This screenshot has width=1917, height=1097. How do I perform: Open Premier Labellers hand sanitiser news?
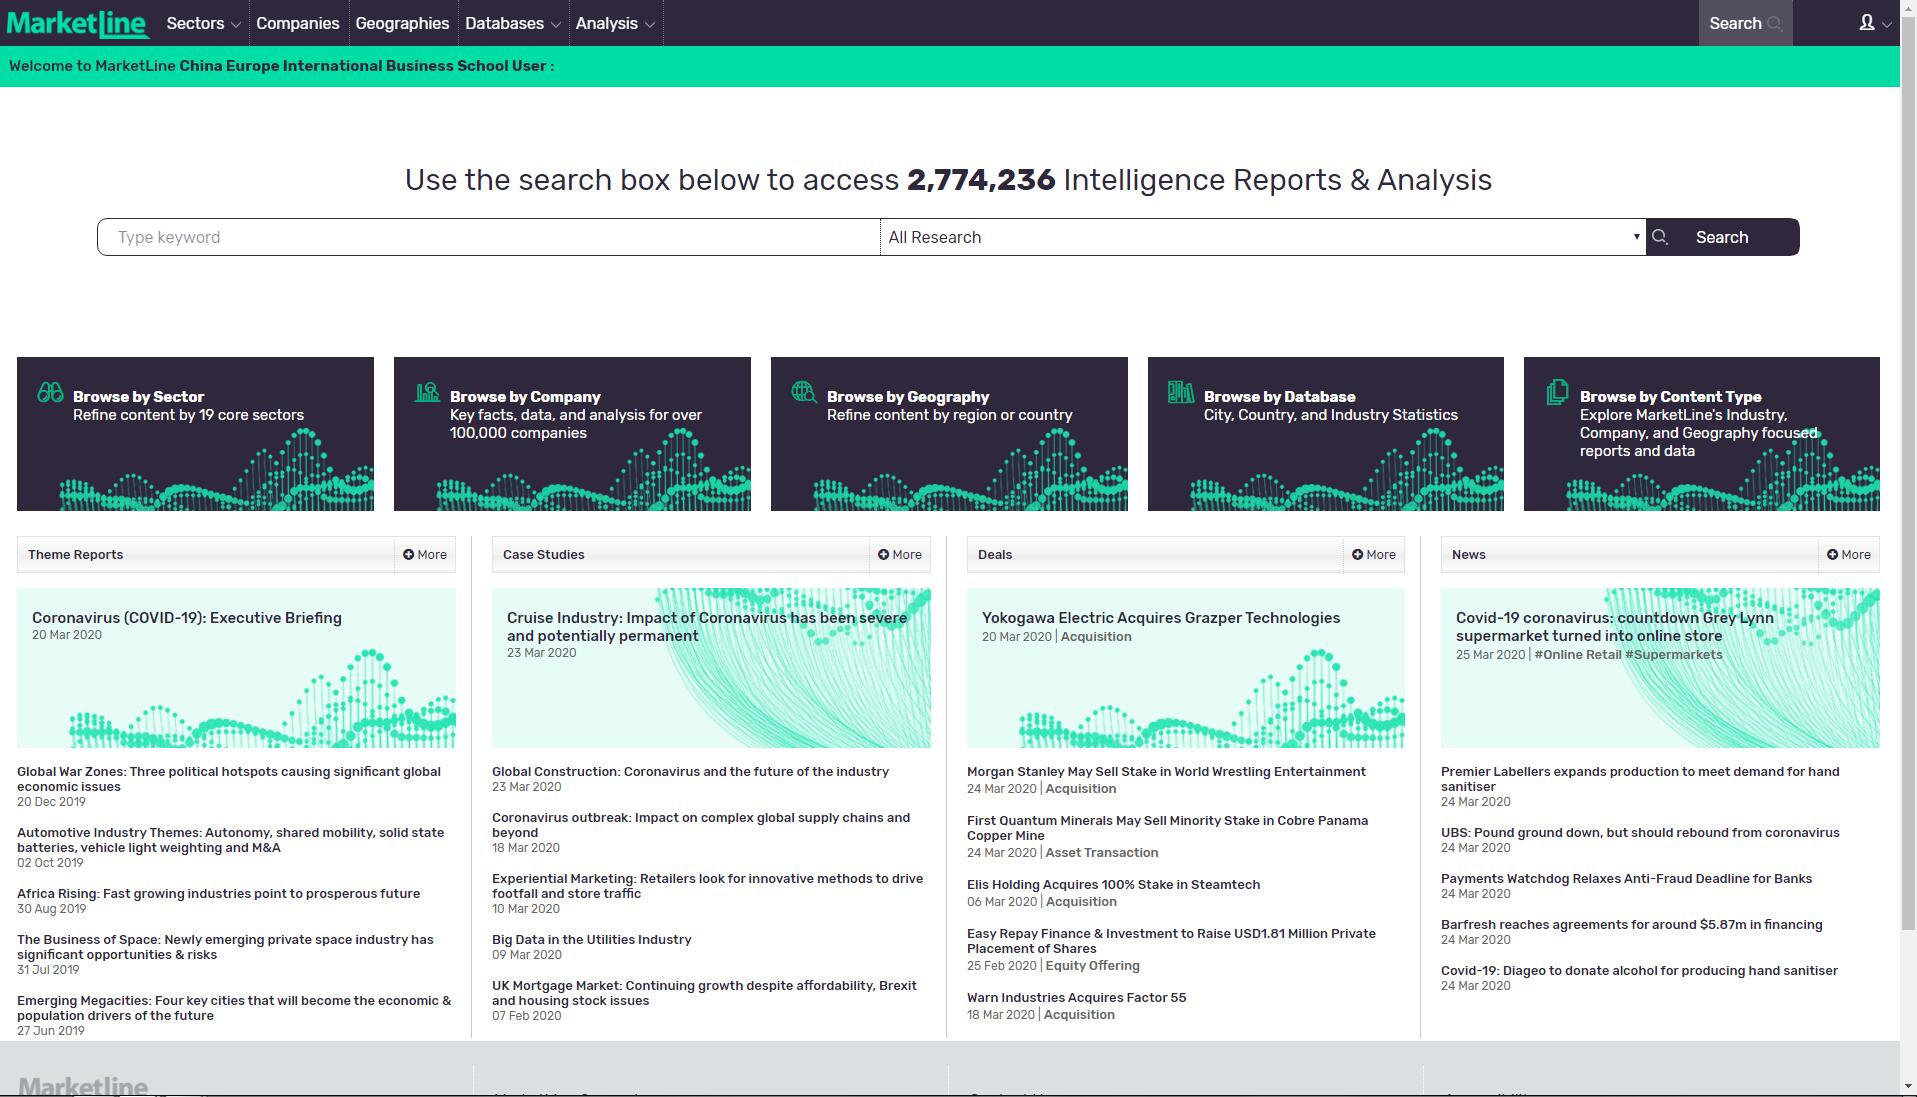click(x=1640, y=779)
